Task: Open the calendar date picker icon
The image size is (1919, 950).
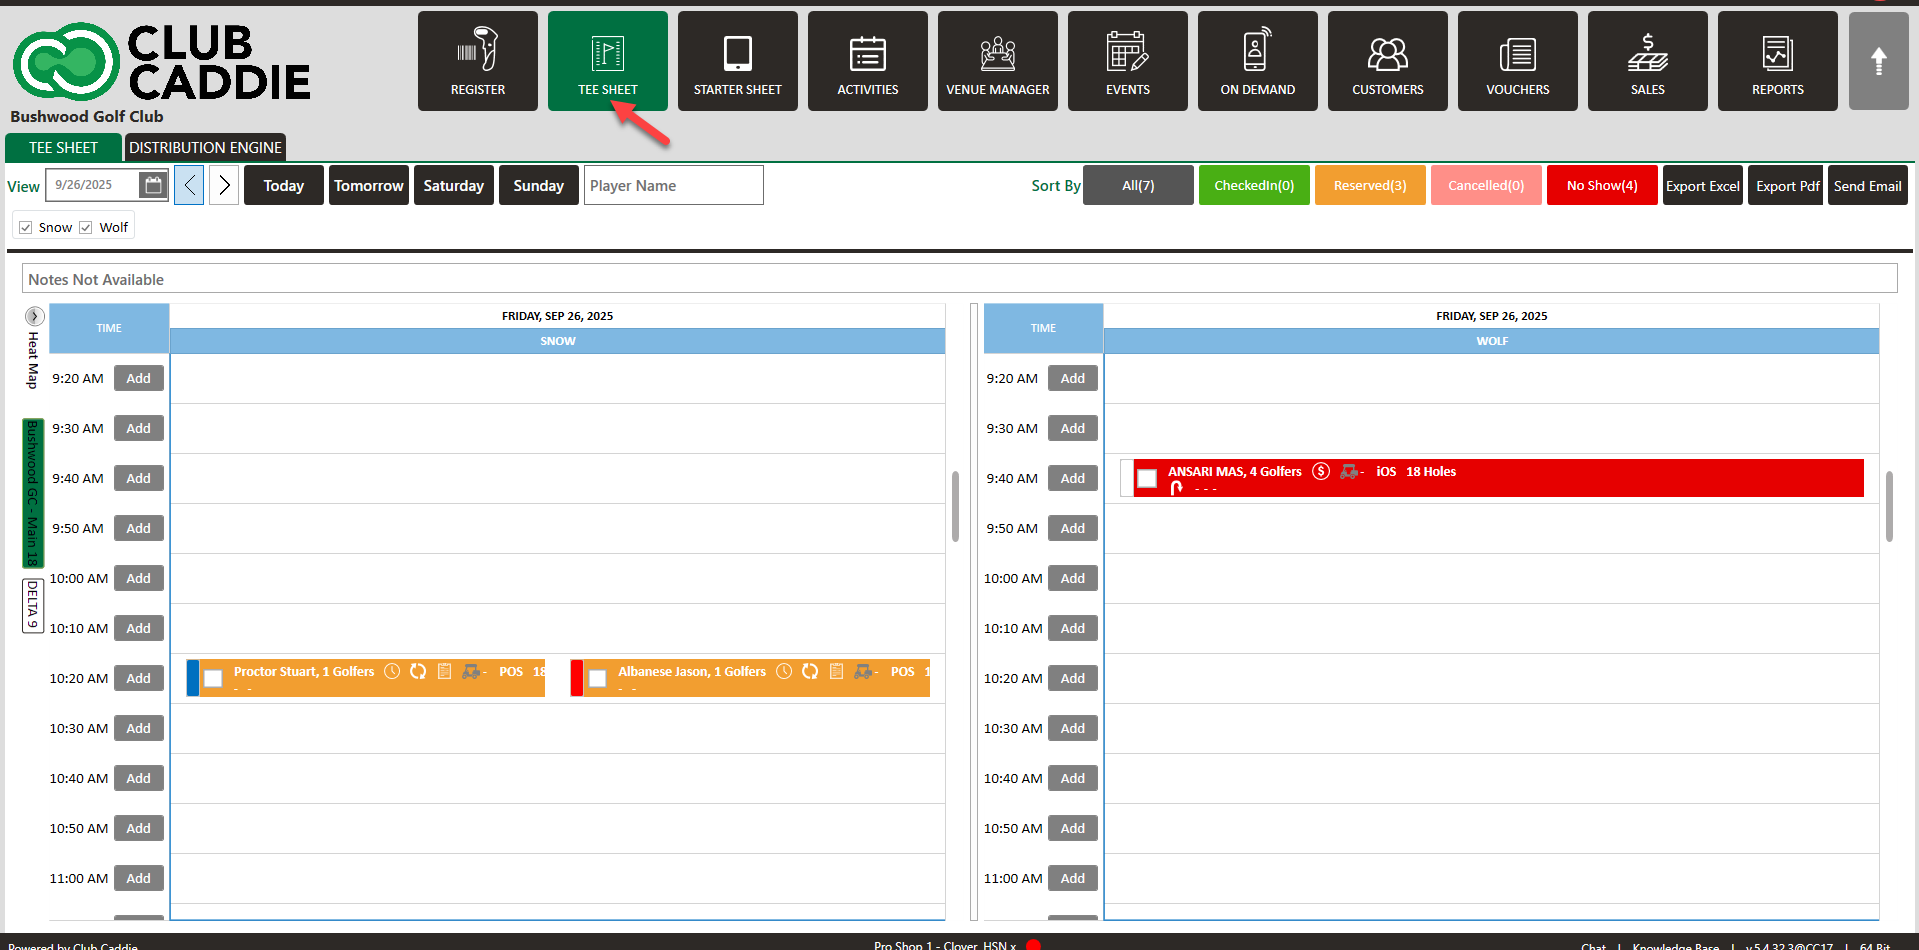Action: tap(153, 185)
